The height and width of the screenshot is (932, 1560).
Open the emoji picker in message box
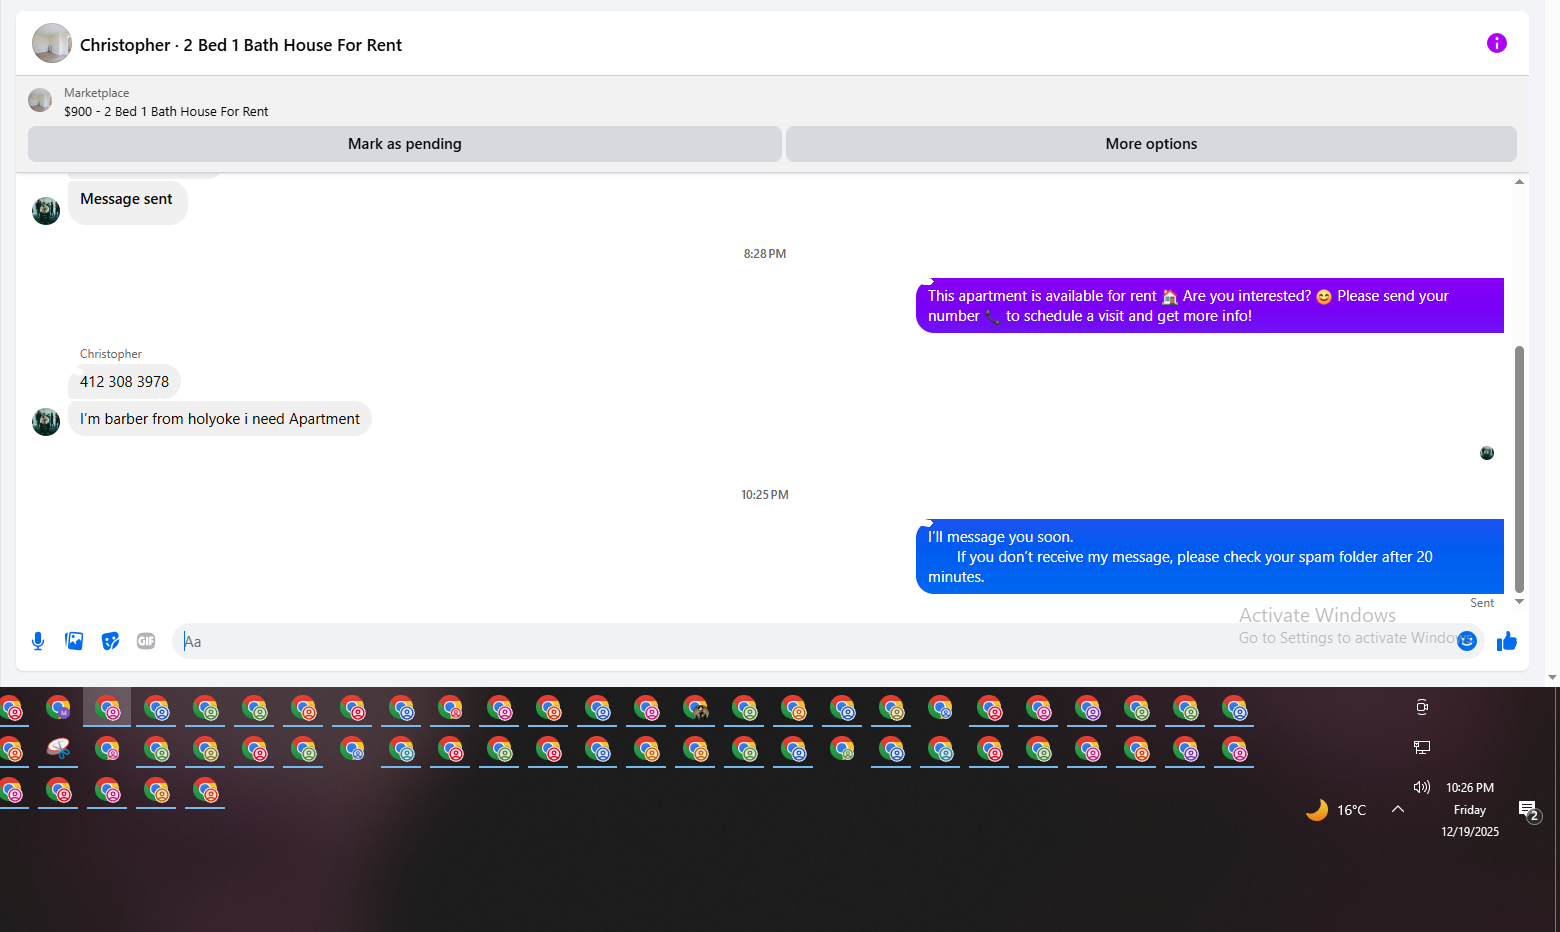coord(1467,641)
